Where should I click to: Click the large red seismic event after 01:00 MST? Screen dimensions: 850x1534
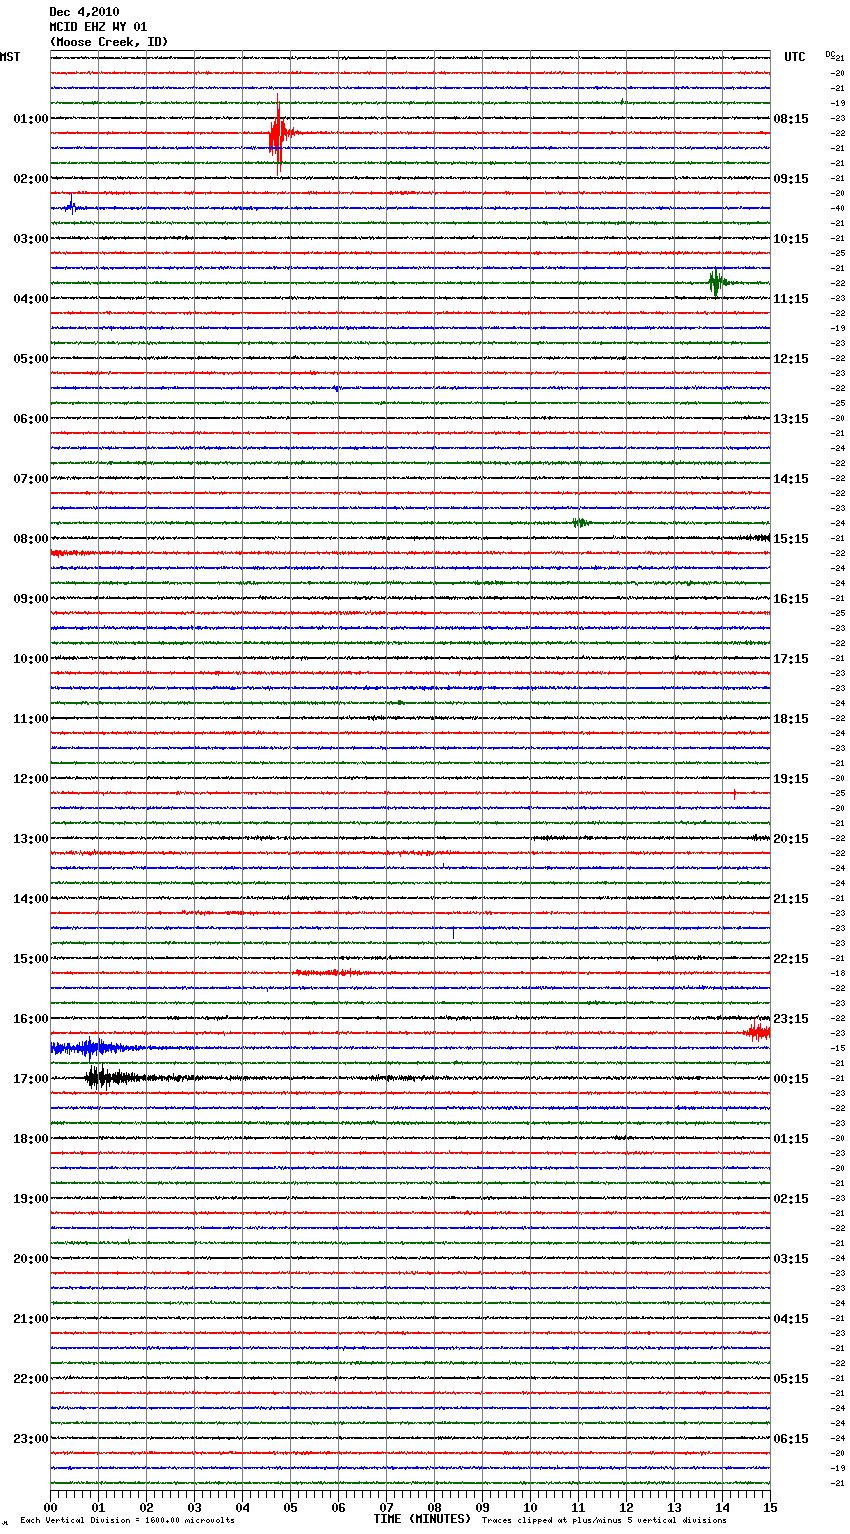point(279,133)
